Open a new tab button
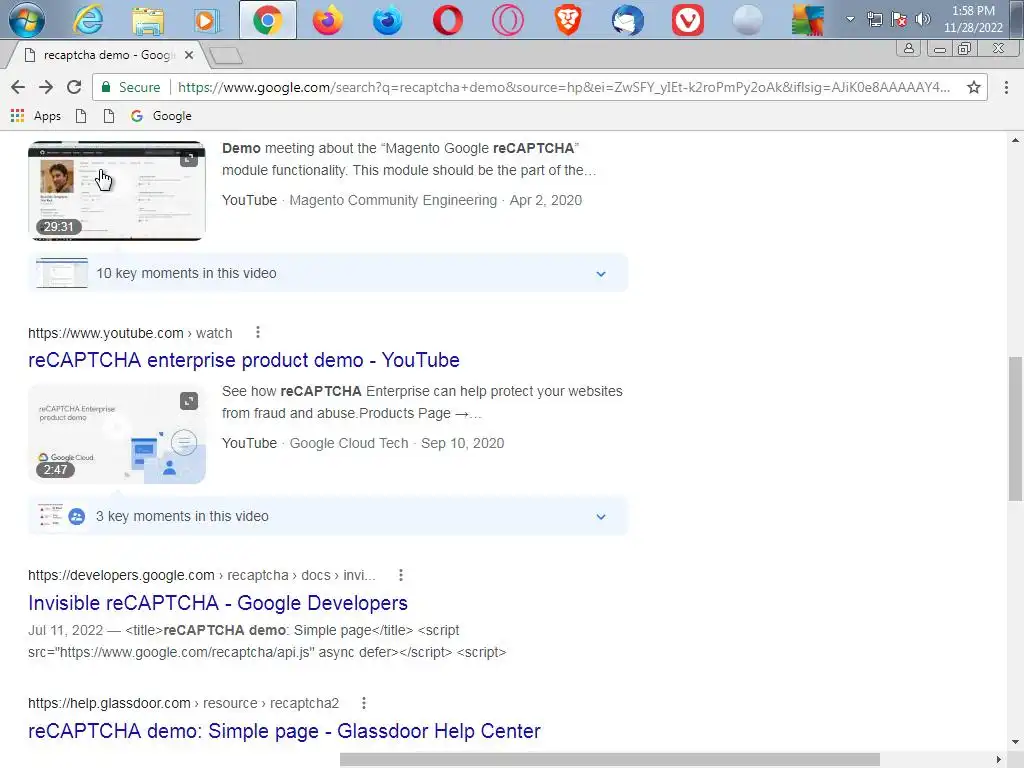Viewport: 1024px width, 768px height. coord(226,56)
